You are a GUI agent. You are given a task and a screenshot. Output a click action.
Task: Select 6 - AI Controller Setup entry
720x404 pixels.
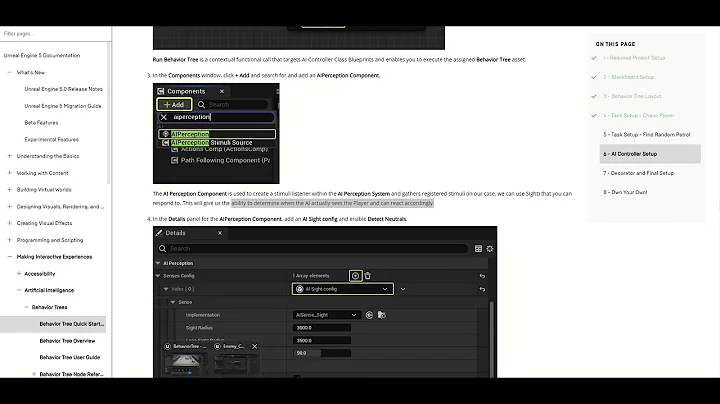click(x=650, y=154)
